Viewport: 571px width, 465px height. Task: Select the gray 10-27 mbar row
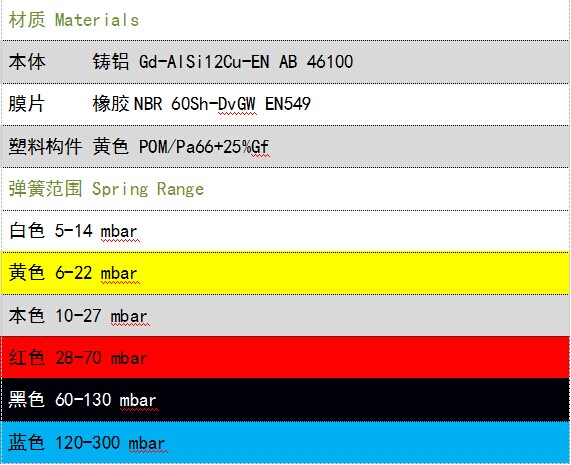click(286, 315)
